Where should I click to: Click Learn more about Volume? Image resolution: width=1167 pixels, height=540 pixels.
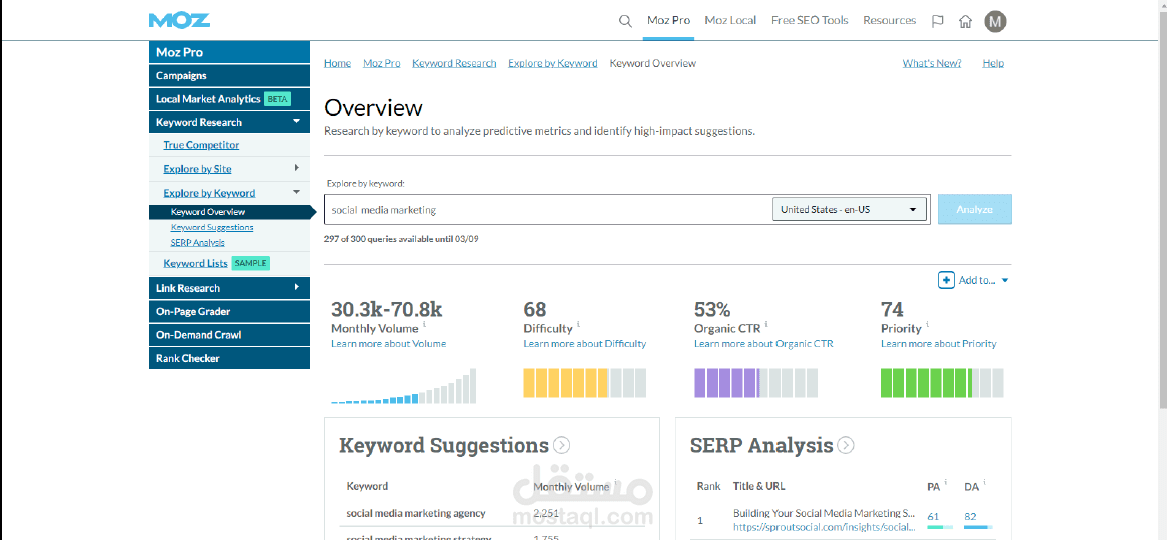click(x=389, y=344)
